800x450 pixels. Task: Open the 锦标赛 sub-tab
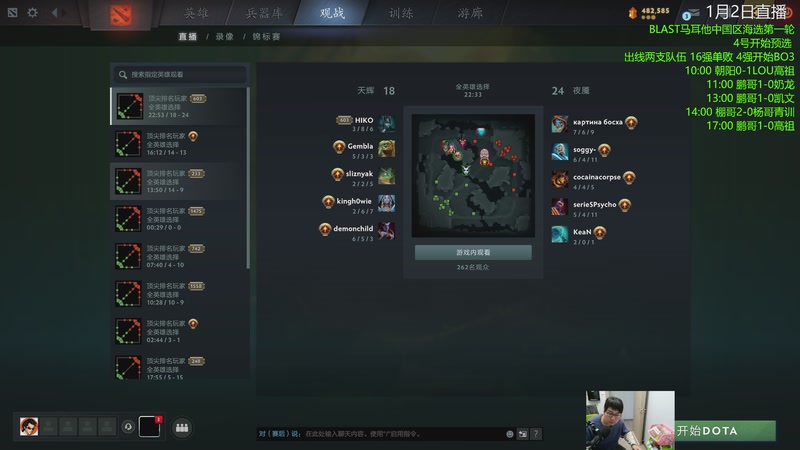(x=266, y=37)
